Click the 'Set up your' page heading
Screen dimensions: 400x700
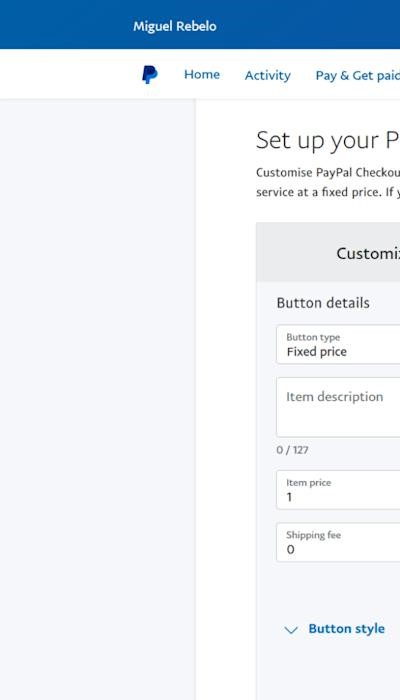point(317,141)
